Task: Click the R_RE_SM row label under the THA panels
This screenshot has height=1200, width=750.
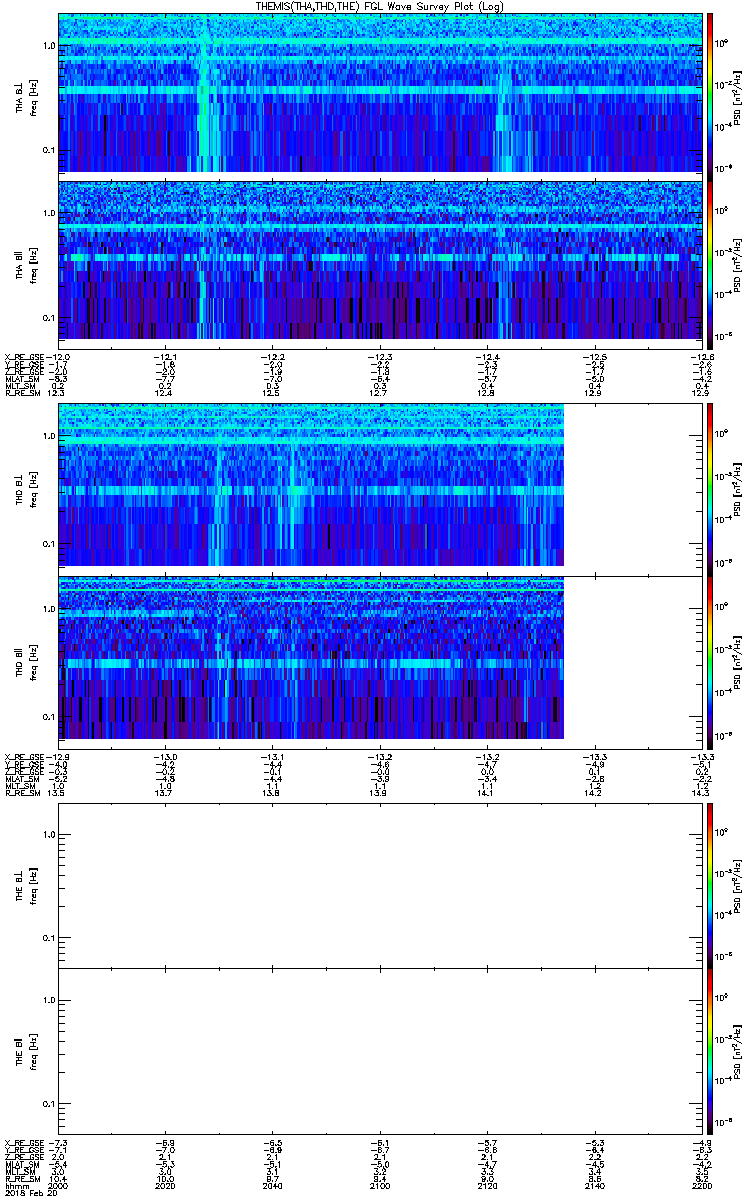Action: click(24, 392)
